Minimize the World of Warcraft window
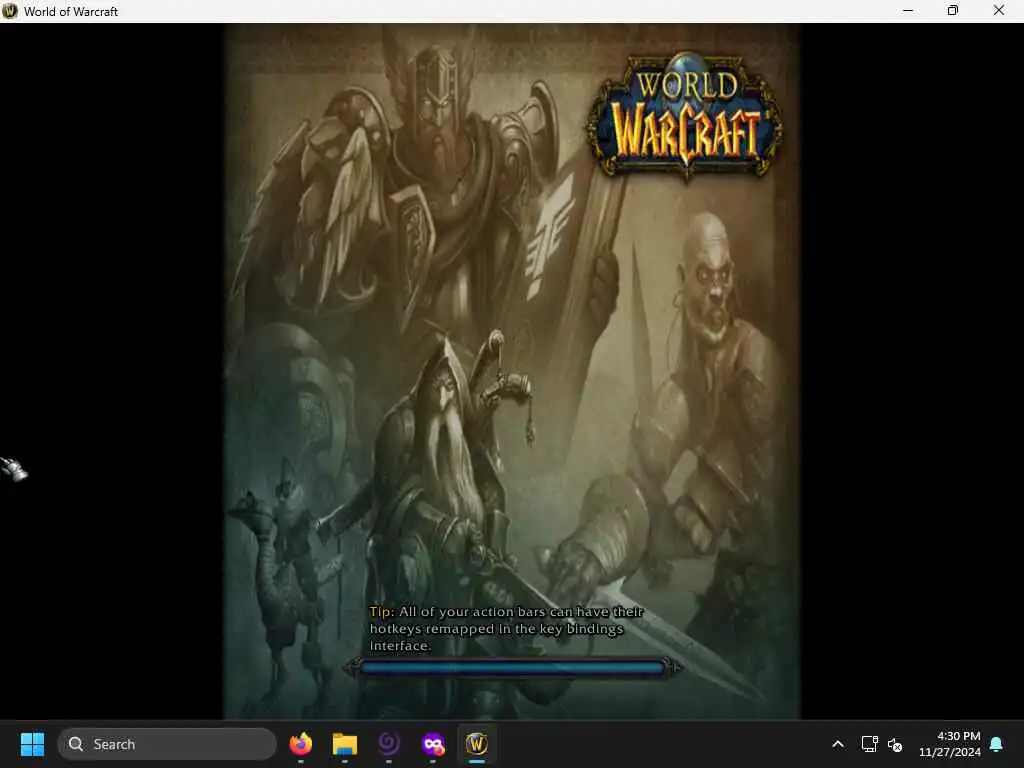The width and height of the screenshot is (1024, 768). (908, 11)
